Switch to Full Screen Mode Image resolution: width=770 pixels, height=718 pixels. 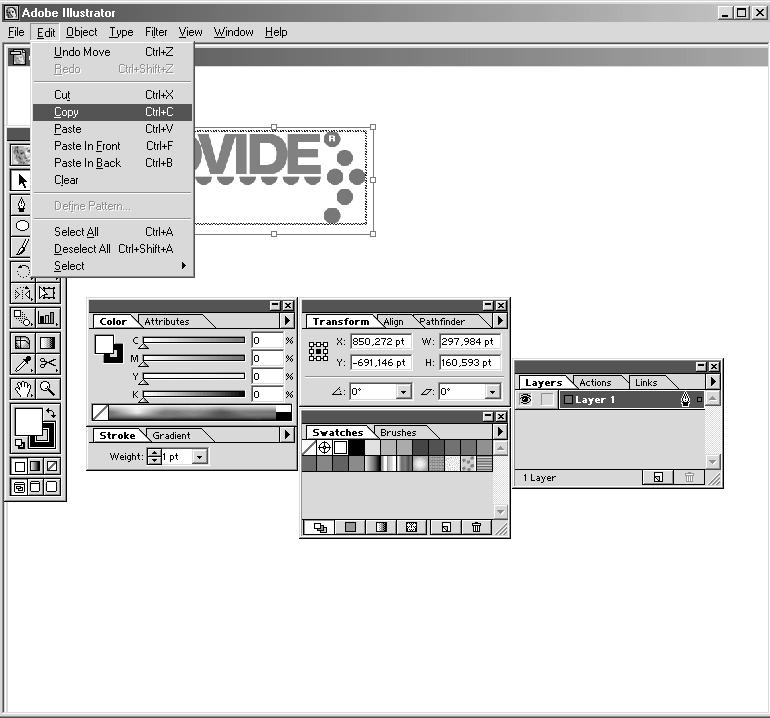point(52,487)
